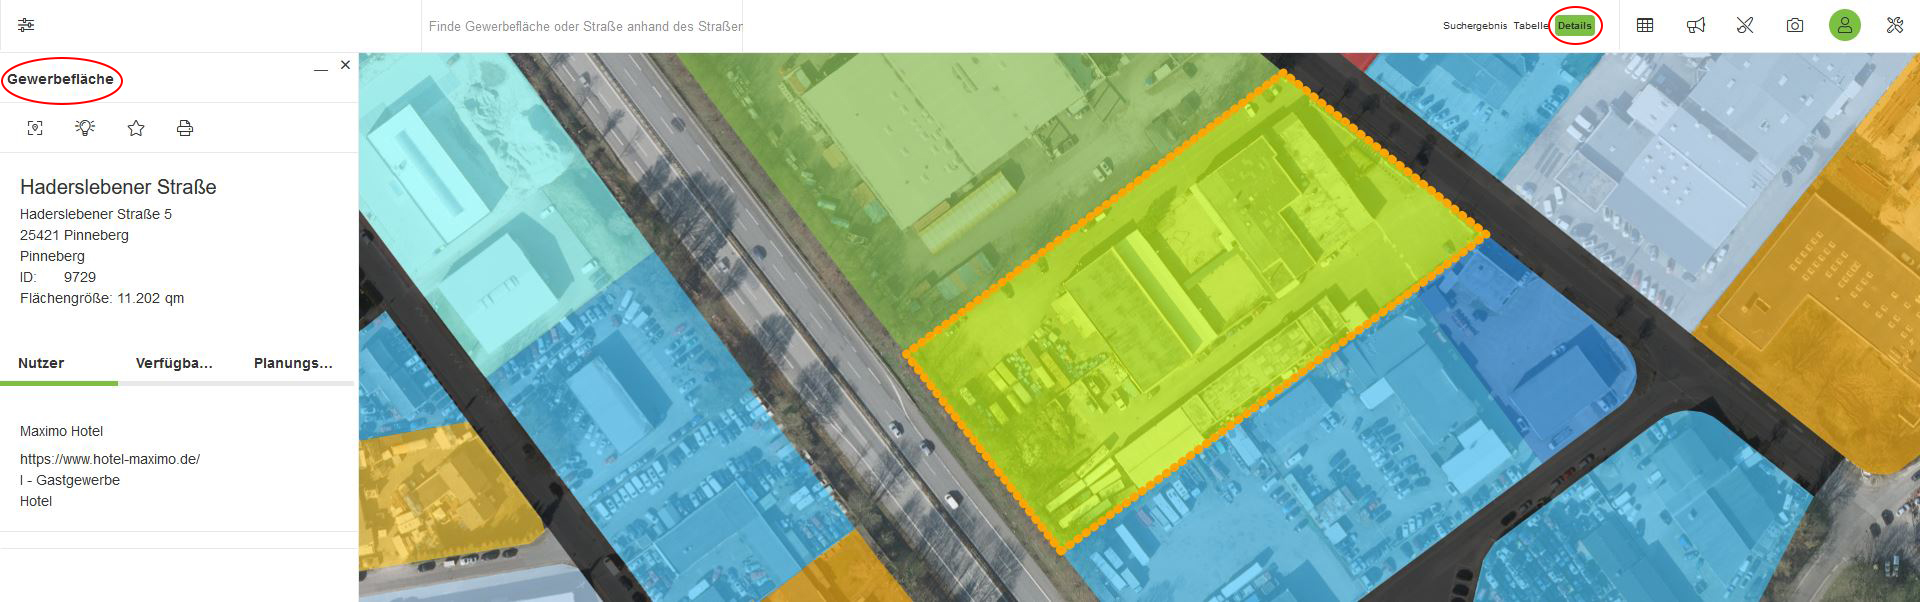Image resolution: width=1920 pixels, height=602 pixels.
Task: Add to favorites with star icon
Action: coord(136,128)
